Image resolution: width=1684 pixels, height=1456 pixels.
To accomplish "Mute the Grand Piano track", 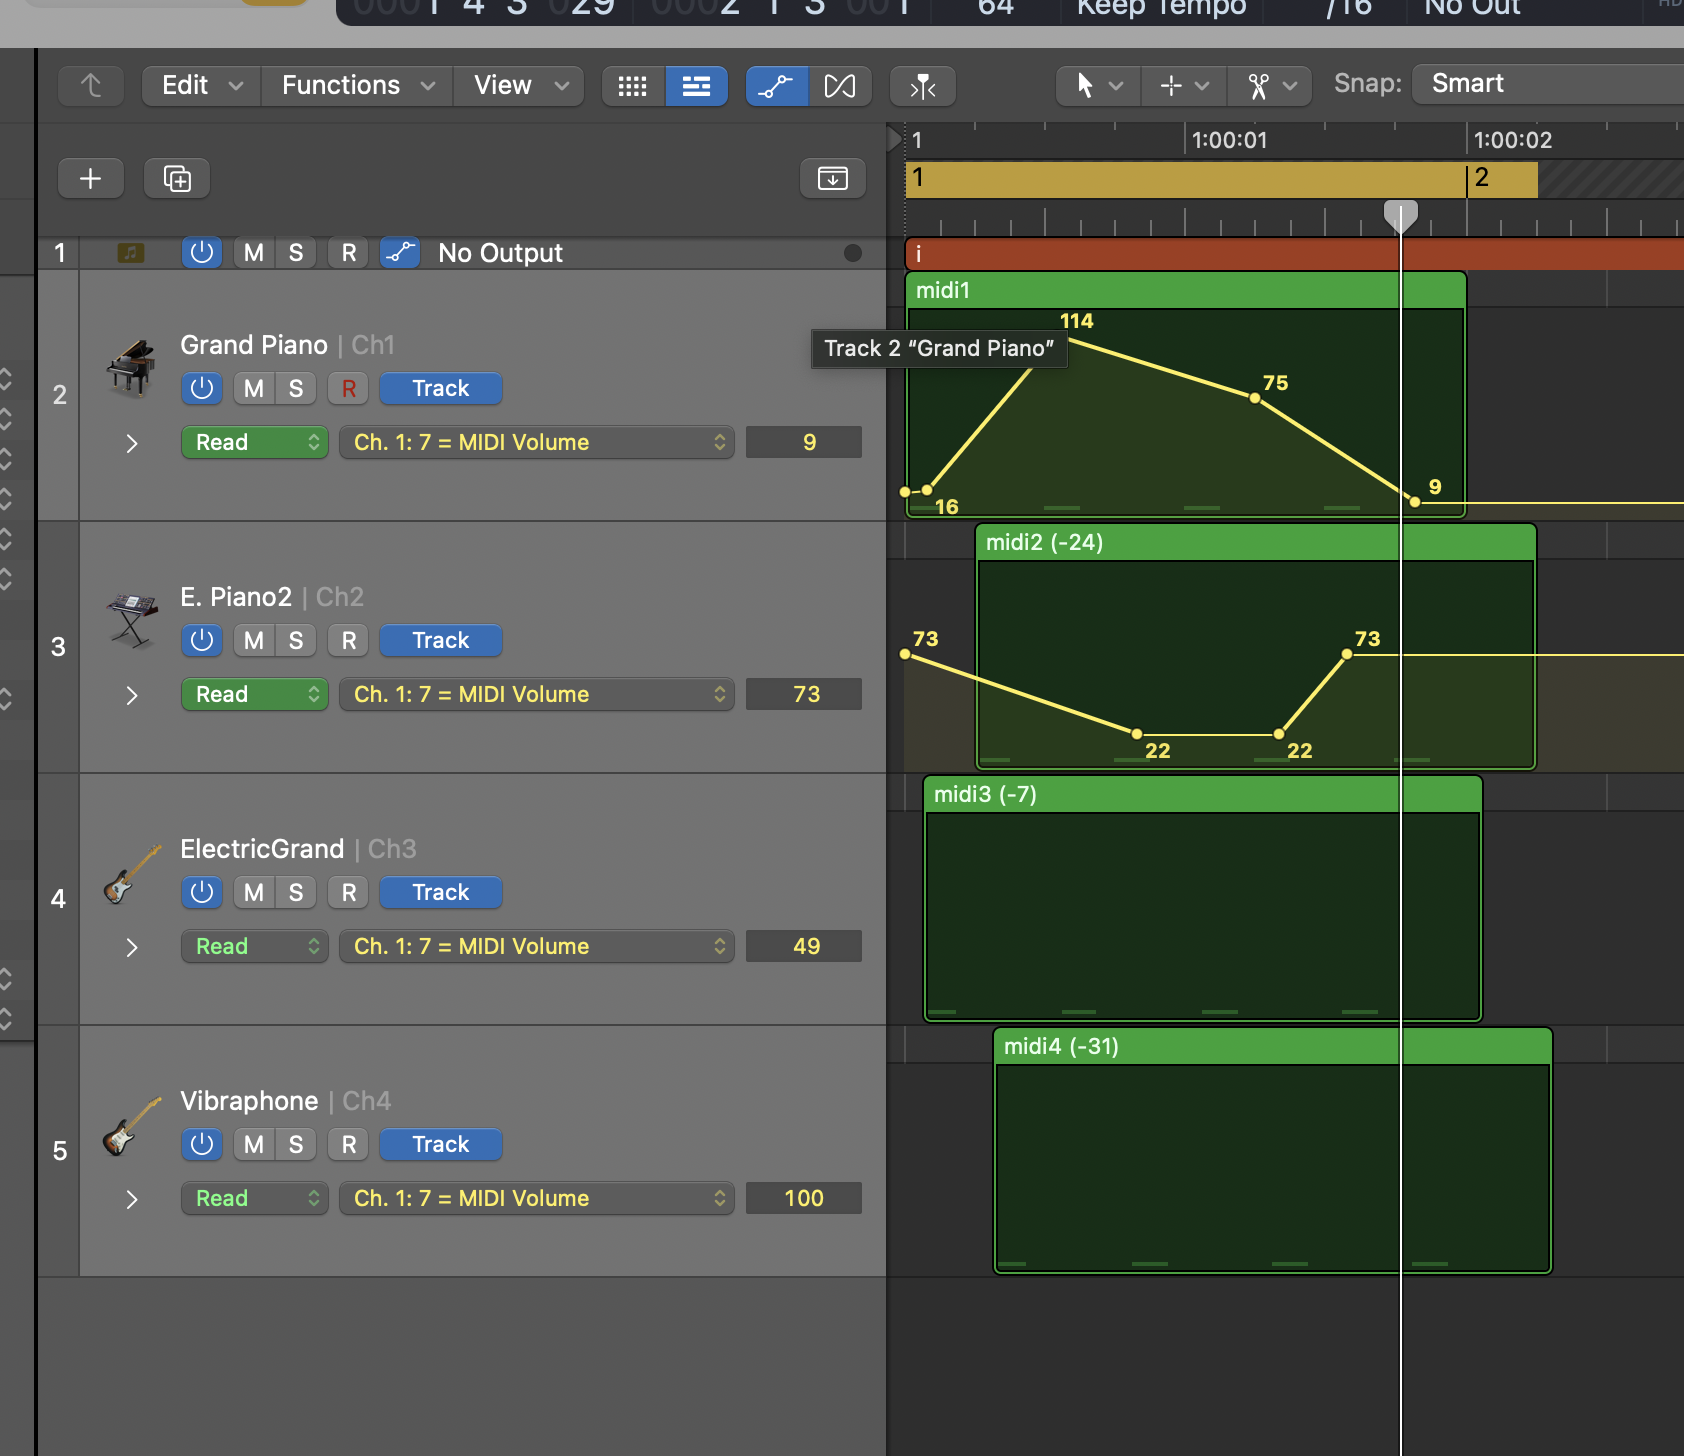I will [254, 389].
